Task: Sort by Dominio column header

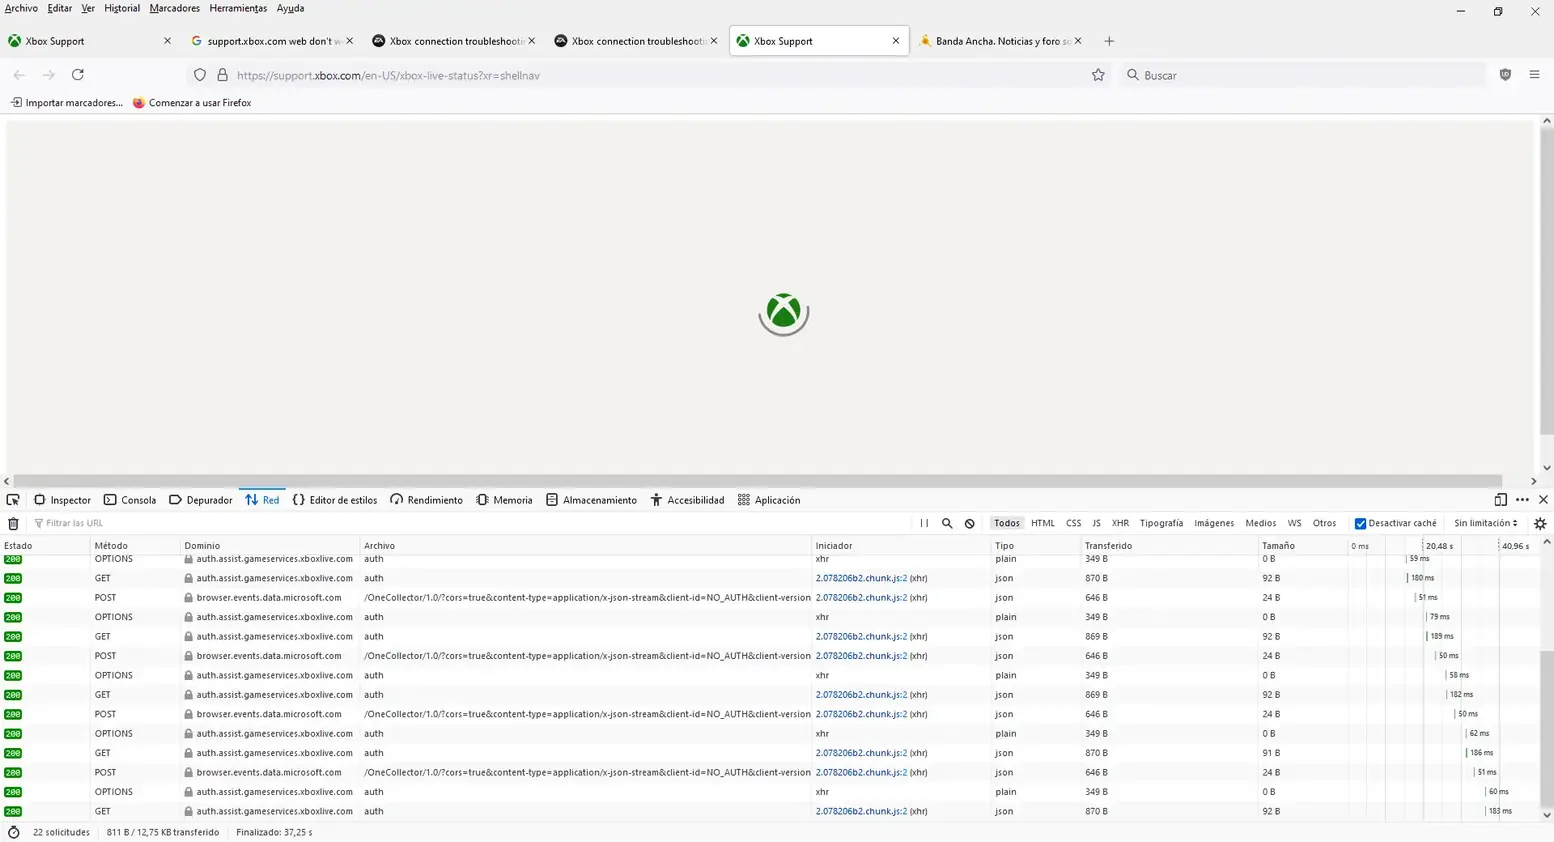Action: (x=270, y=546)
